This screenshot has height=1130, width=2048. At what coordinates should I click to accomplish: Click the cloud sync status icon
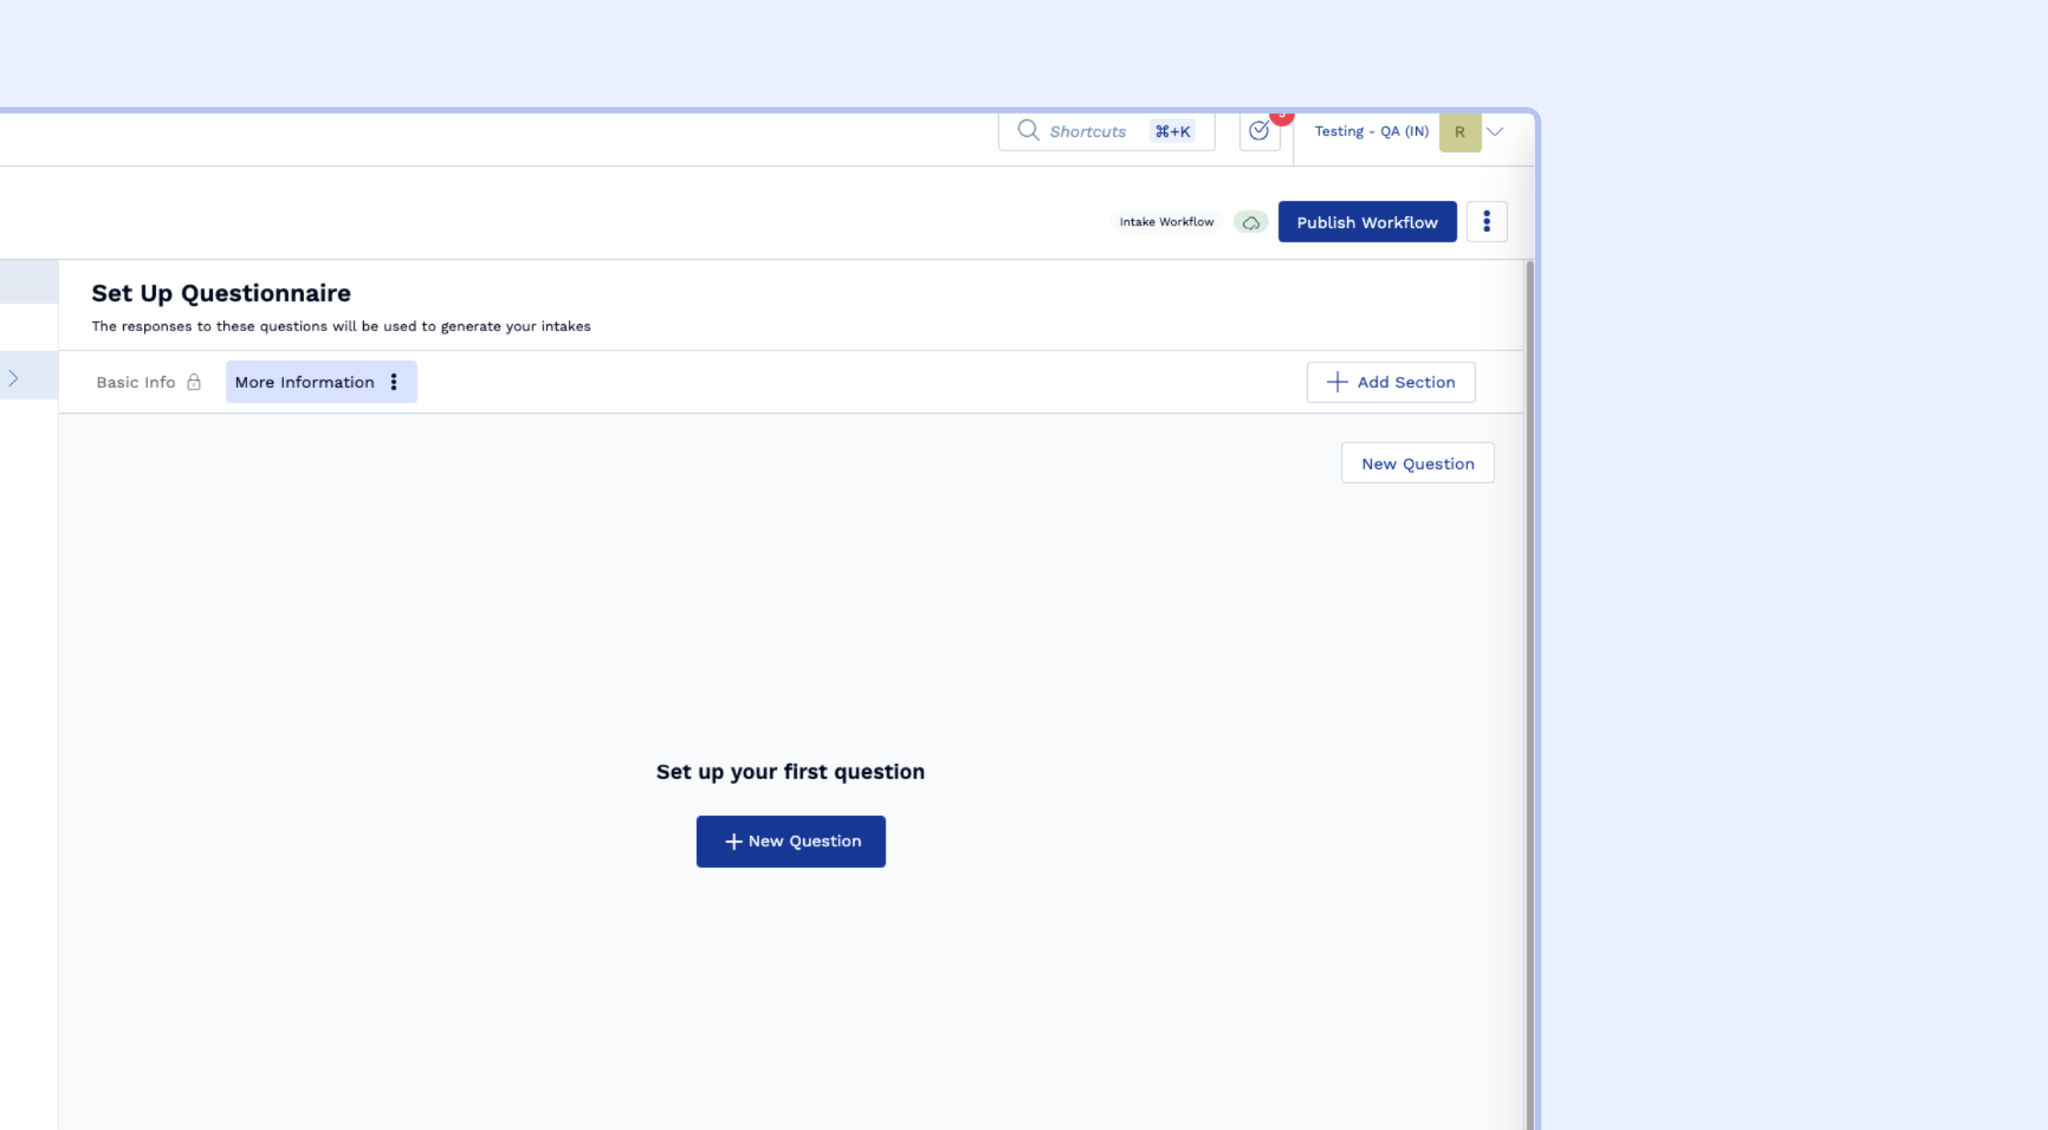coord(1250,222)
